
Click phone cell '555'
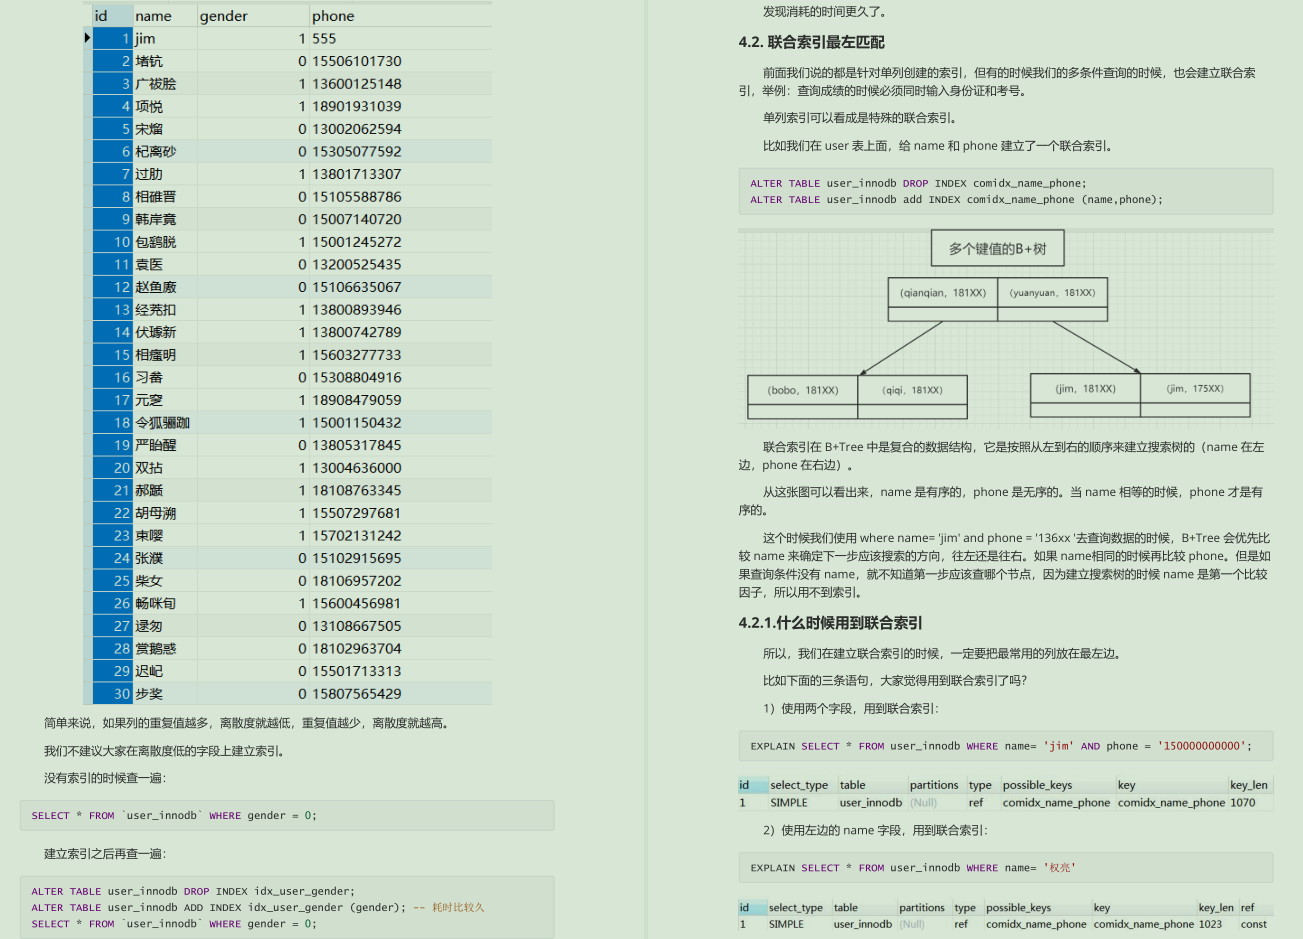coord(324,39)
